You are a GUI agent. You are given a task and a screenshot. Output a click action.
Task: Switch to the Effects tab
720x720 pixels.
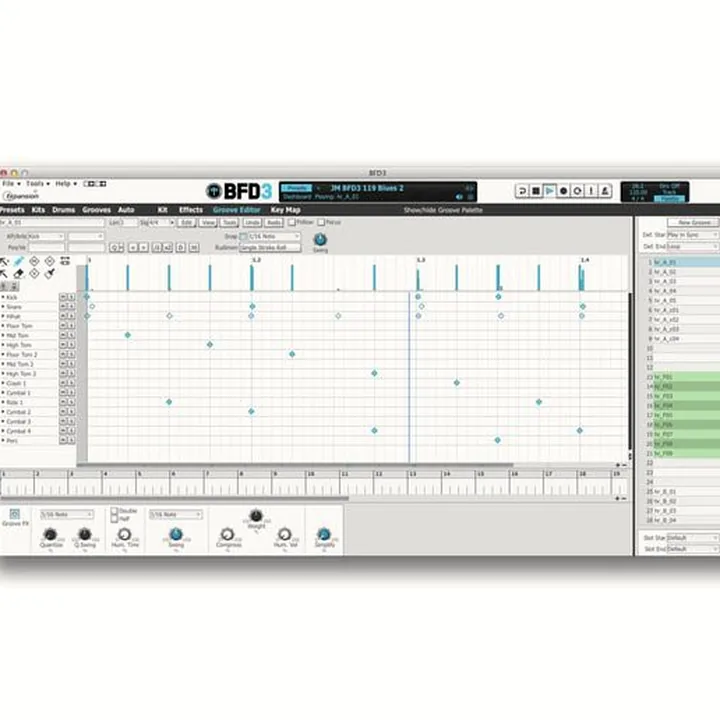coord(191,210)
